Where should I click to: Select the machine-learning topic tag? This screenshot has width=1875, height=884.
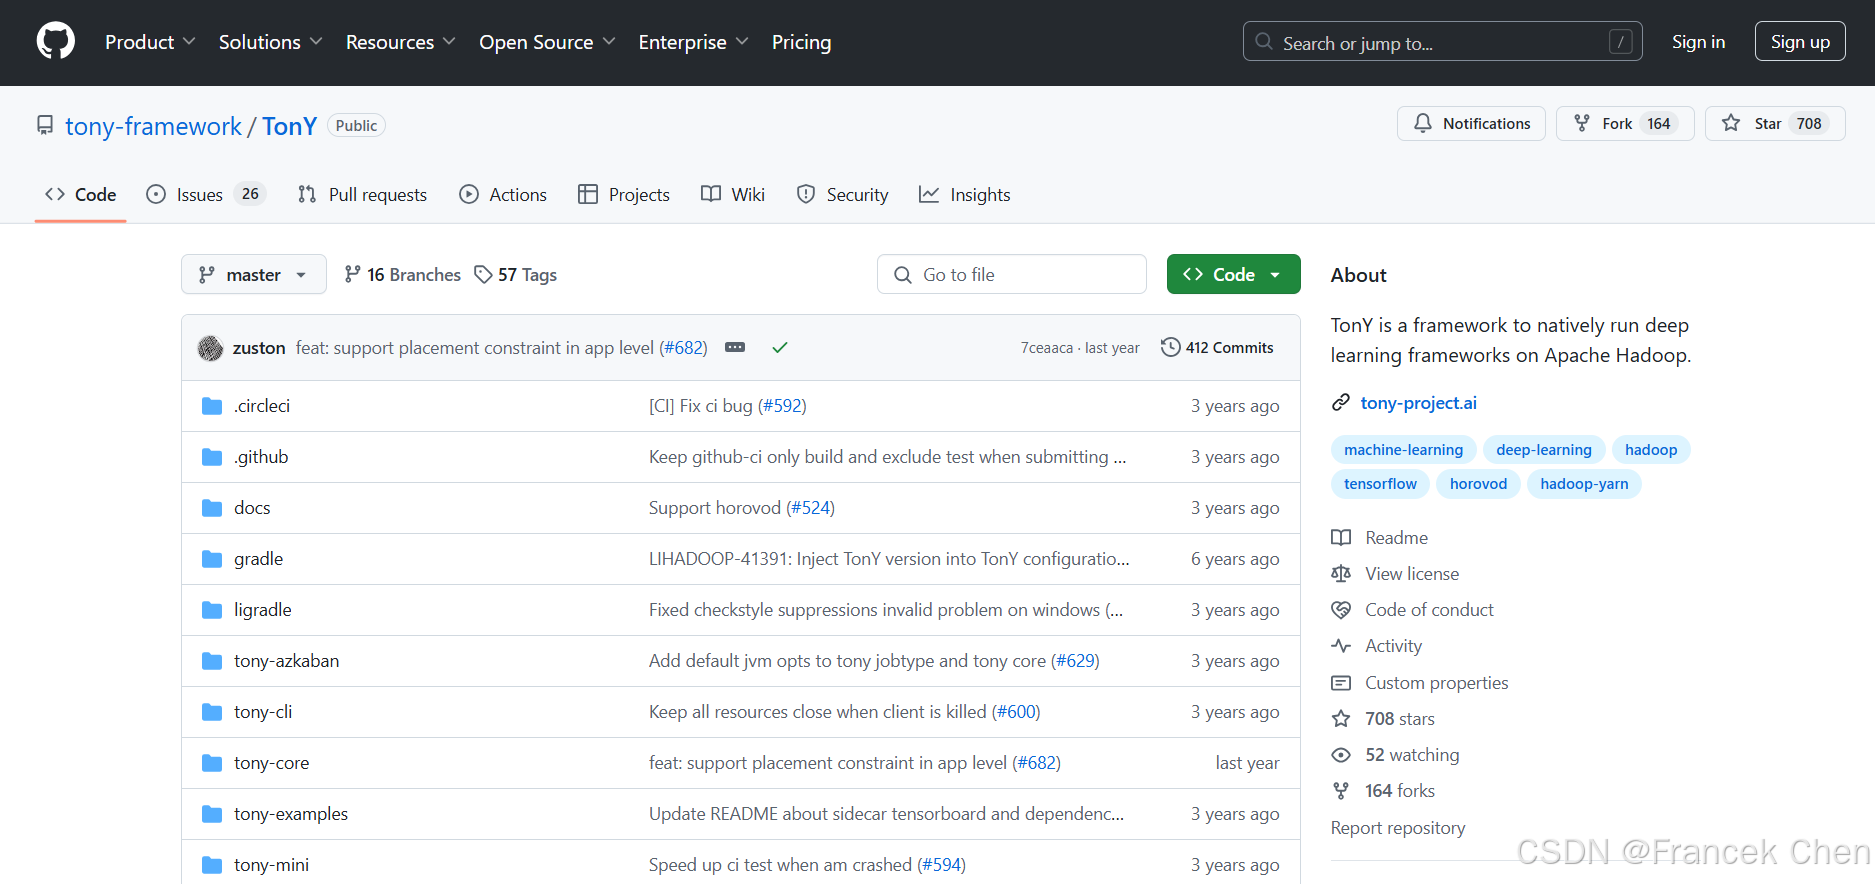coord(1403,450)
